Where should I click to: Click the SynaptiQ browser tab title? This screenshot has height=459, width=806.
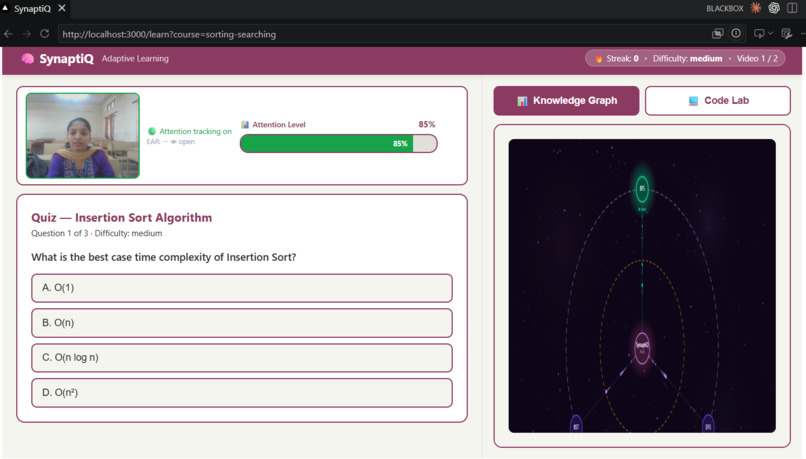tap(32, 9)
